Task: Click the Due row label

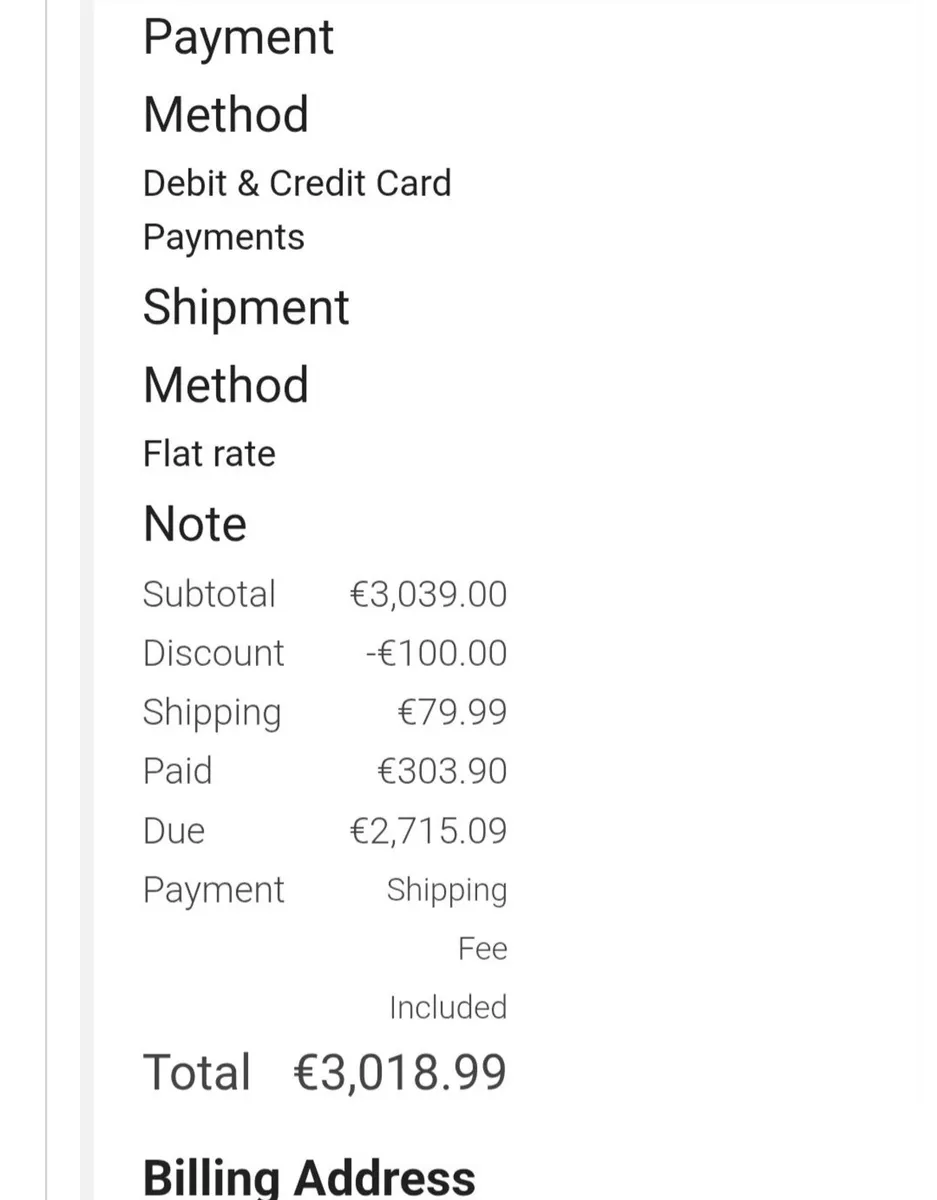Action: 174,831
